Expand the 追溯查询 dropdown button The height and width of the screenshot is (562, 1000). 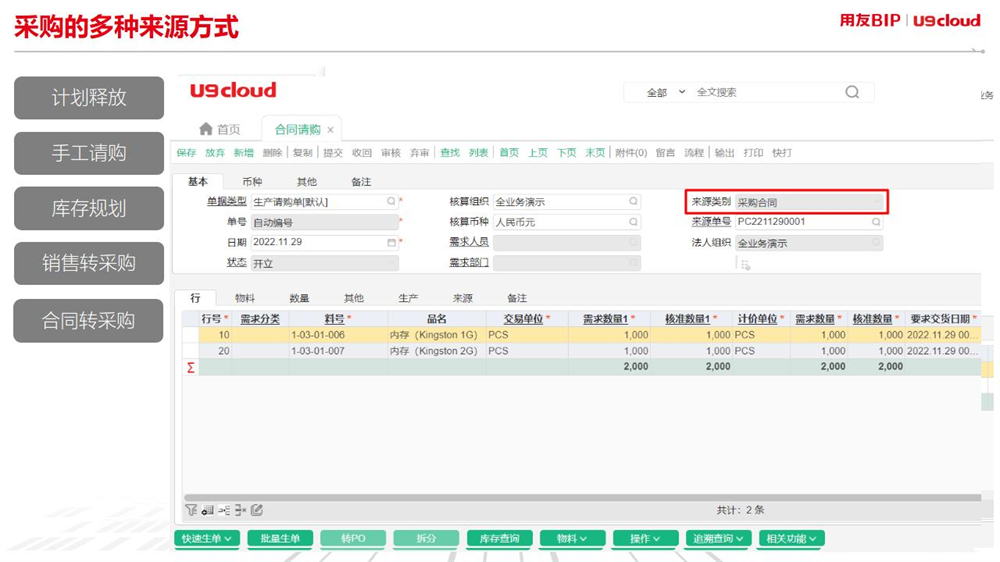[718, 538]
